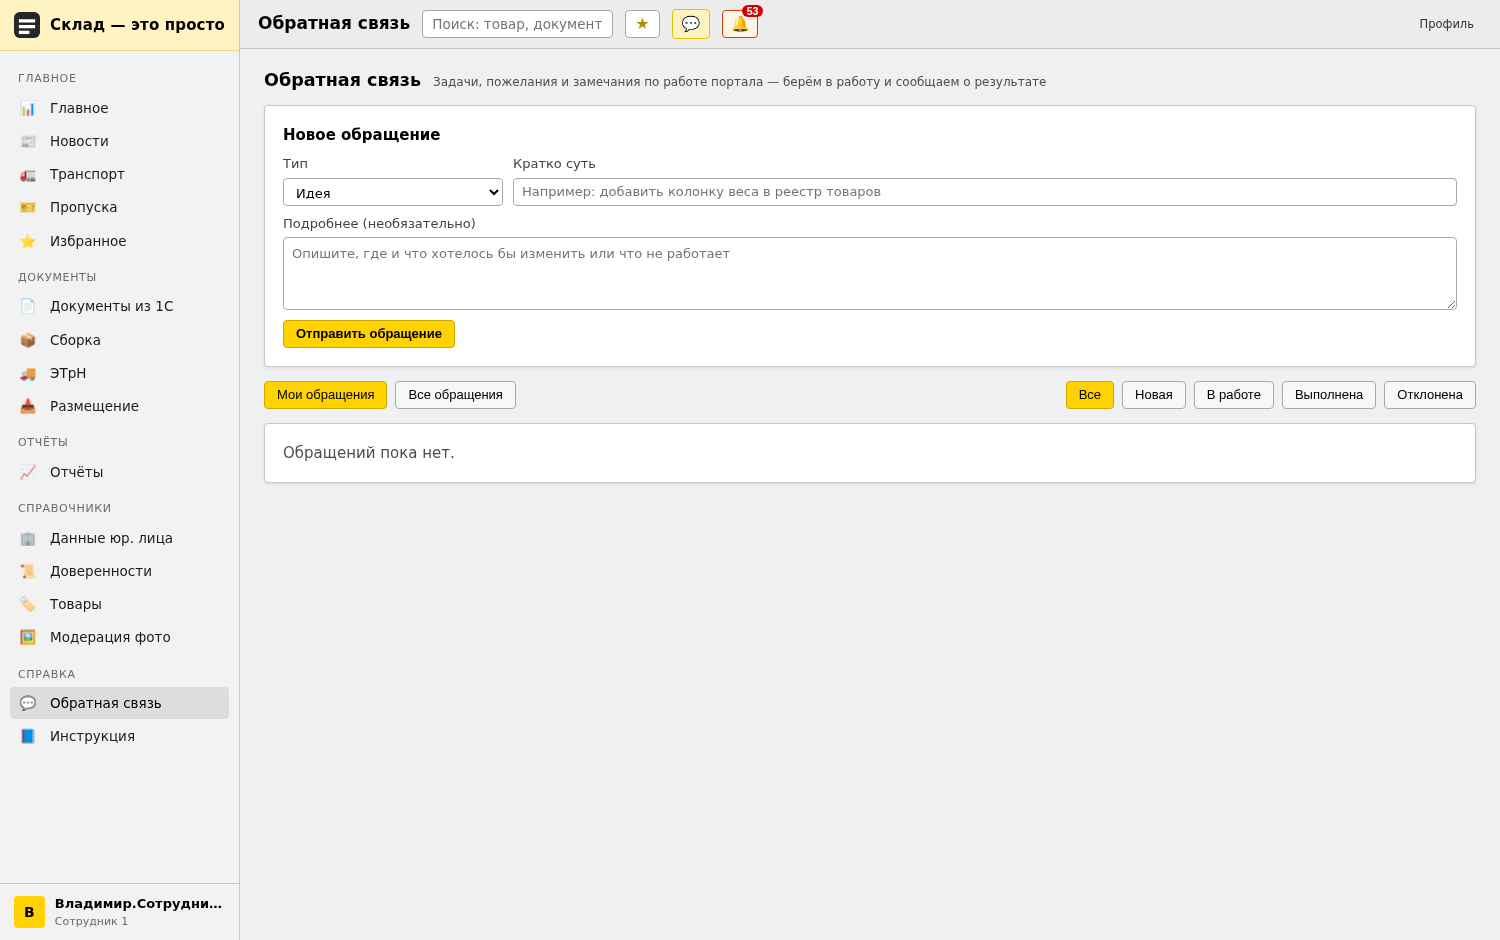Submit form with Отправить обращение button
This screenshot has width=1500, height=940.
click(369, 334)
